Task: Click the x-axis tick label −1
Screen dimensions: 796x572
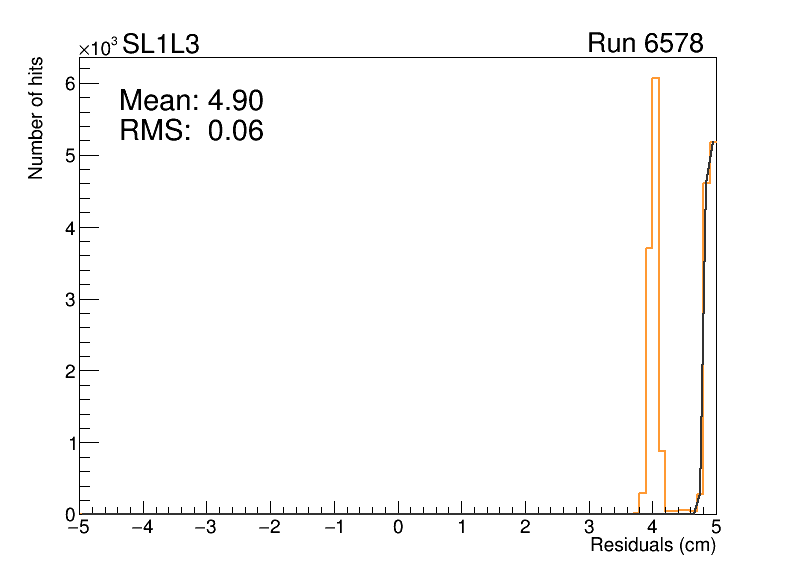Action: click(x=332, y=527)
